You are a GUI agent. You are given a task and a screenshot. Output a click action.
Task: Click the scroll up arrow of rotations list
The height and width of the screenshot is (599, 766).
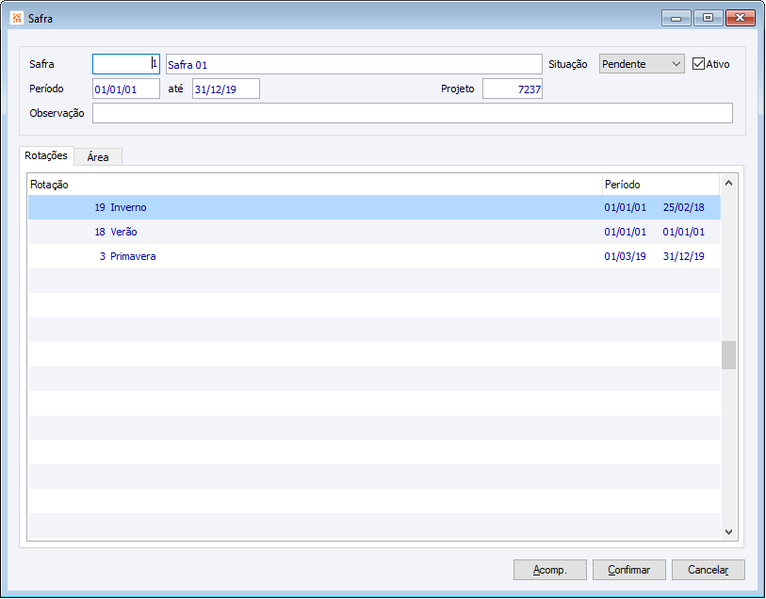click(x=728, y=183)
